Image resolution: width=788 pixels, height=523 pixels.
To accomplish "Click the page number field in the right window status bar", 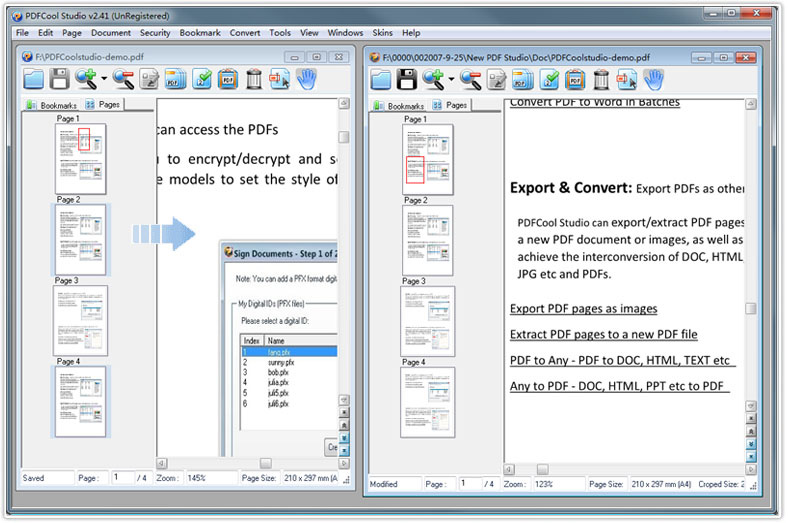I will click(470, 484).
